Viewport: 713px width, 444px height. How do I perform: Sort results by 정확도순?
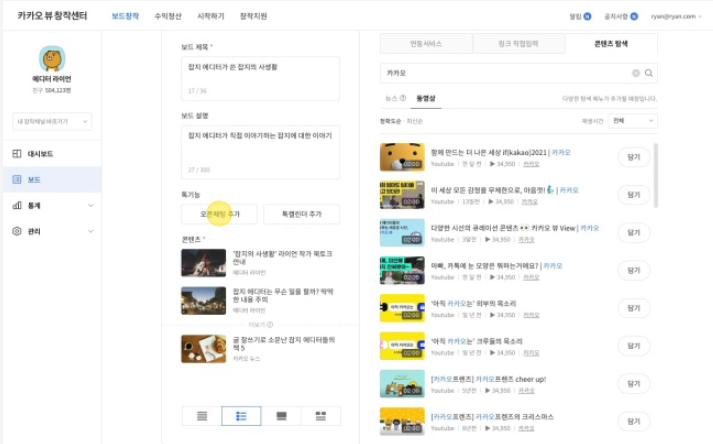point(390,121)
